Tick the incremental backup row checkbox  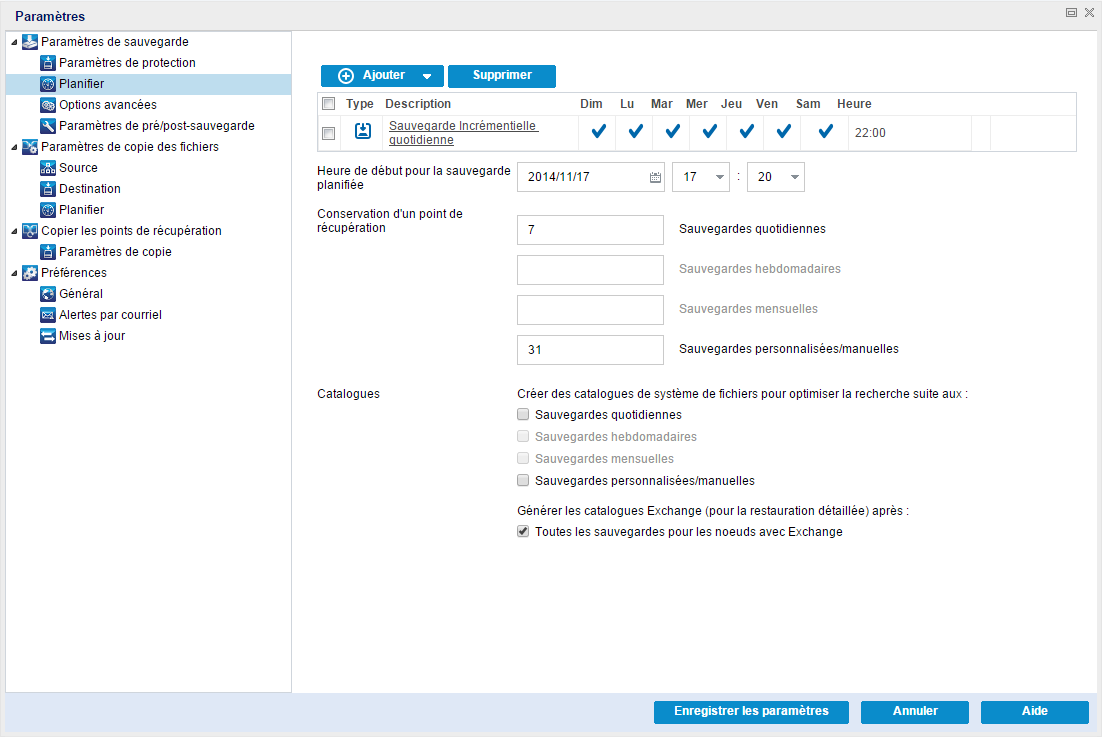(x=328, y=133)
